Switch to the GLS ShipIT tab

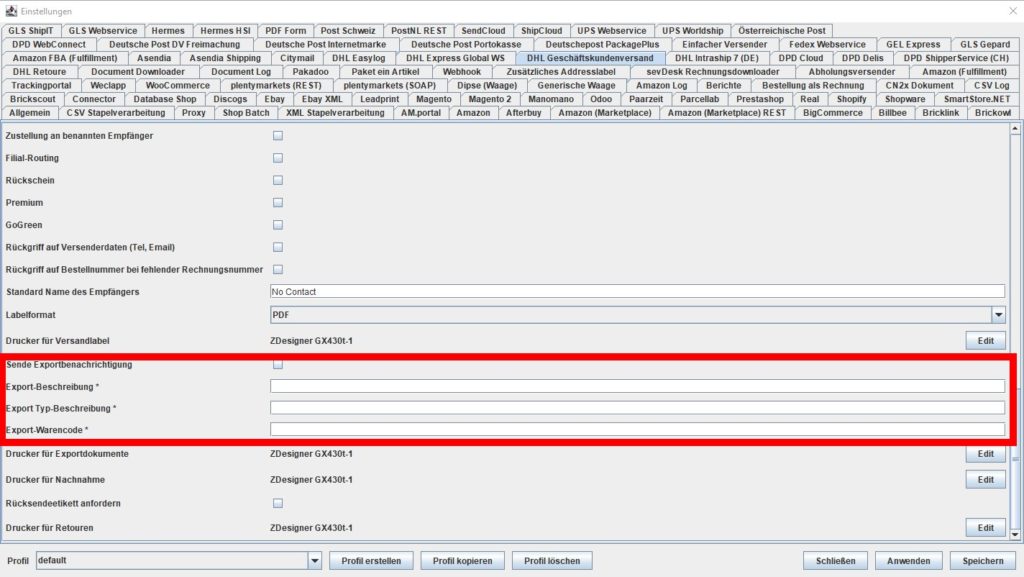(x=31, y=31)
